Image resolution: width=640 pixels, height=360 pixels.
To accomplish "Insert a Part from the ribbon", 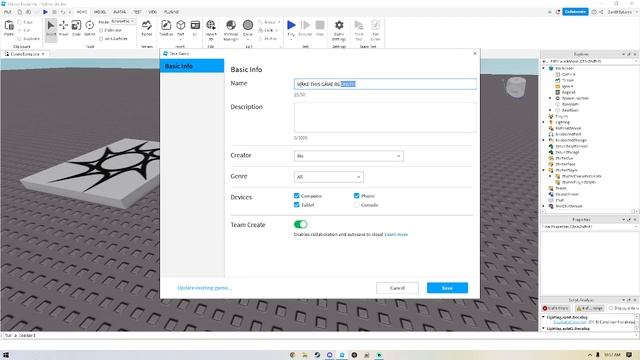I will pos(181,29).
